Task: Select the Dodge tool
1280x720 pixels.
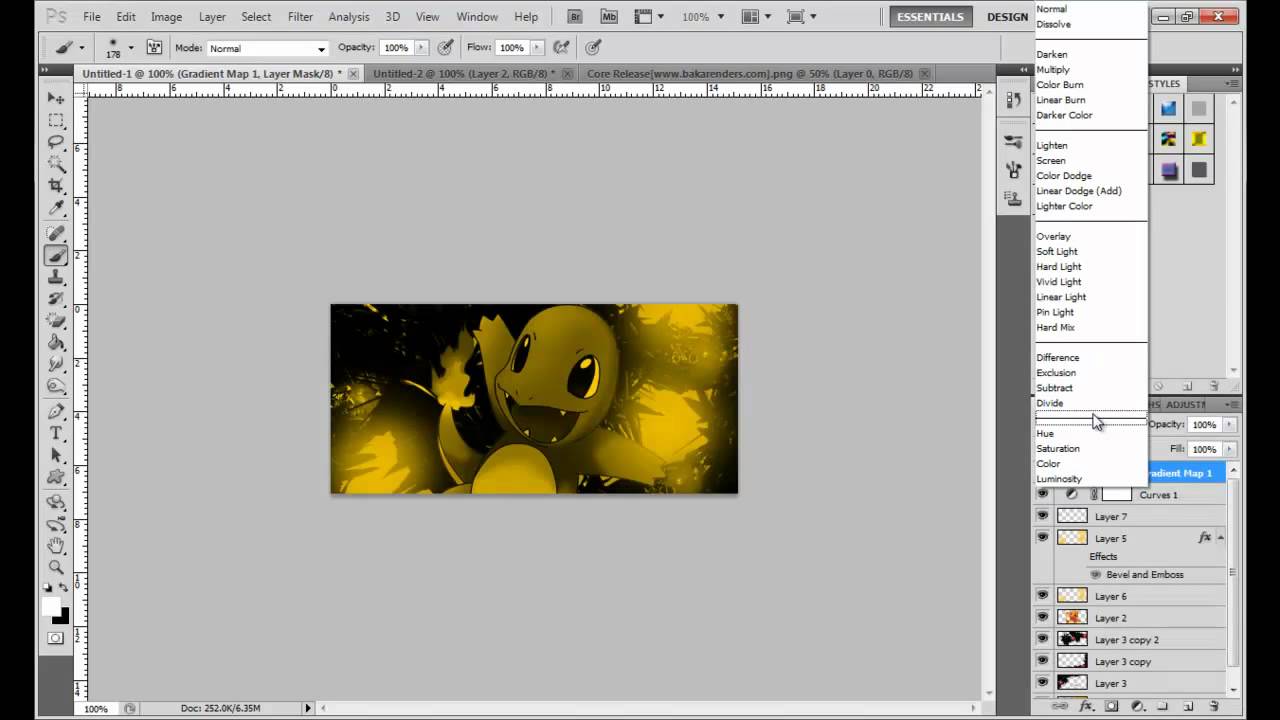Action: [56, 387]
